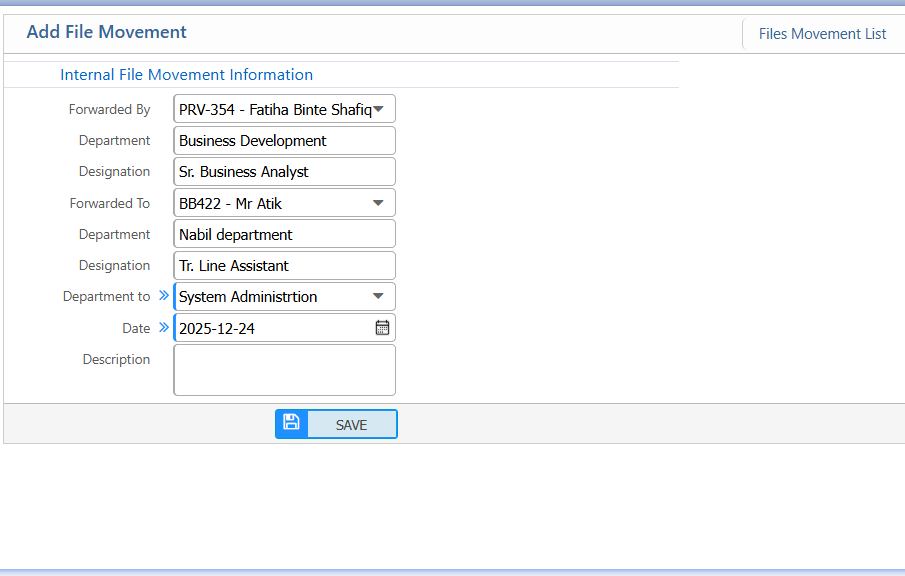Click the dropdown arrow in Department to field
905x576 pixels.
[x=379, y=296]
